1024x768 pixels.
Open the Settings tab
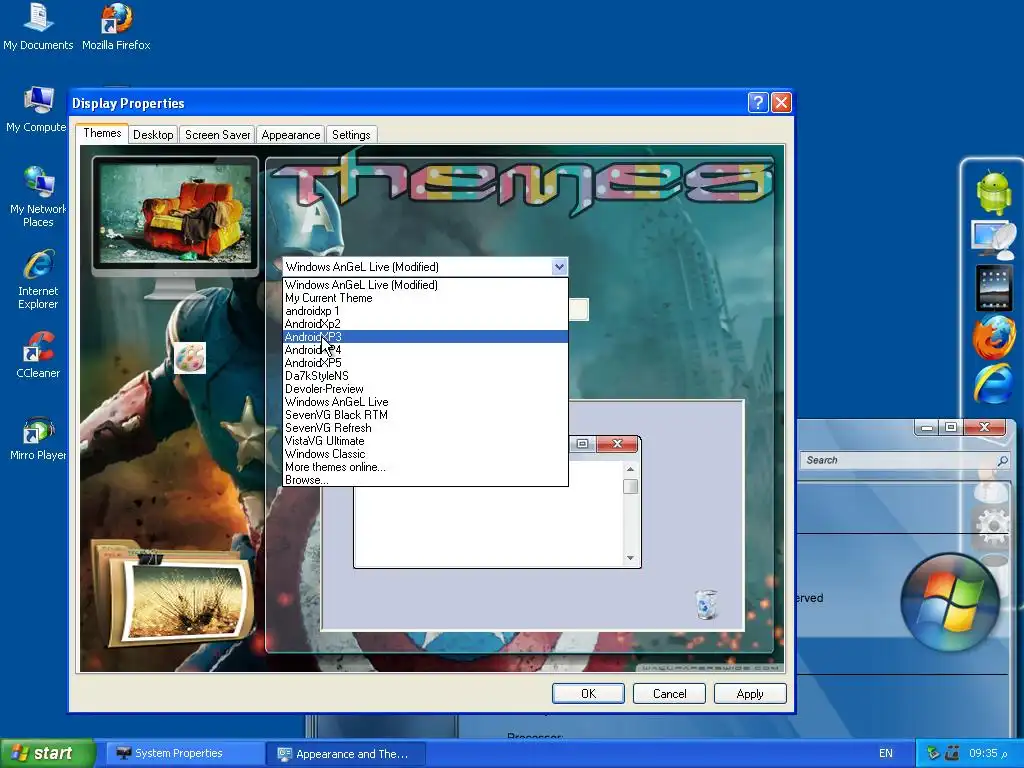351,135
